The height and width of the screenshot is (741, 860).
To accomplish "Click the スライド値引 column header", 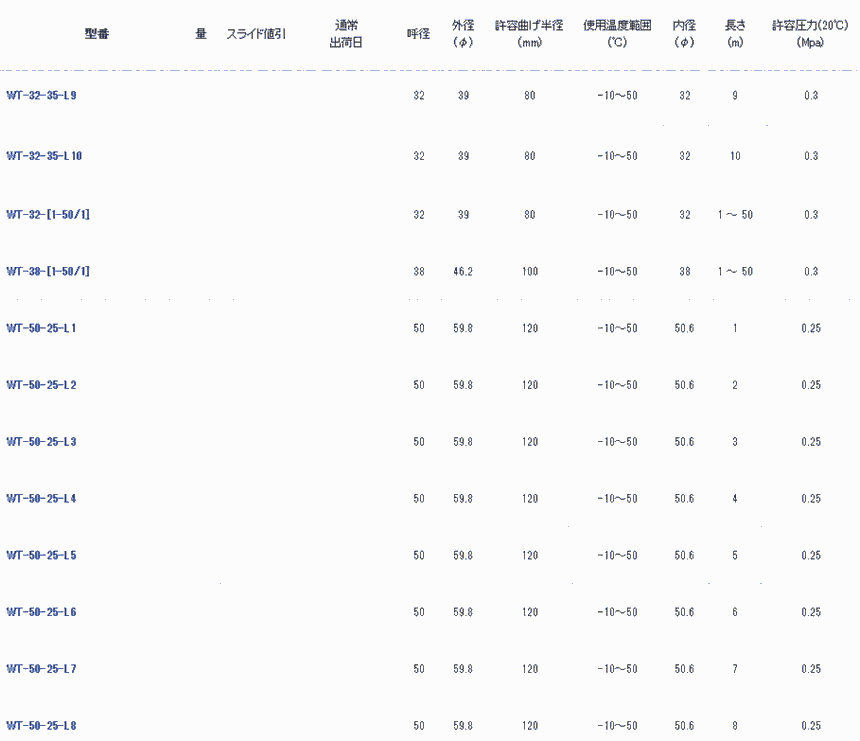I will click(x=256, y=34).
